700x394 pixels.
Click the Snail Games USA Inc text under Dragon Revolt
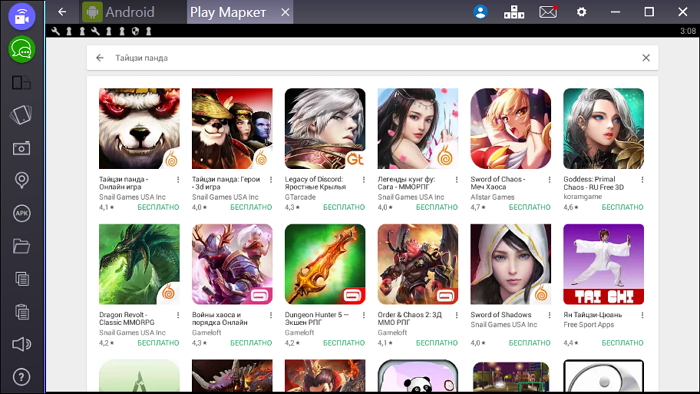pyautogui.click(x=132, y=333)
